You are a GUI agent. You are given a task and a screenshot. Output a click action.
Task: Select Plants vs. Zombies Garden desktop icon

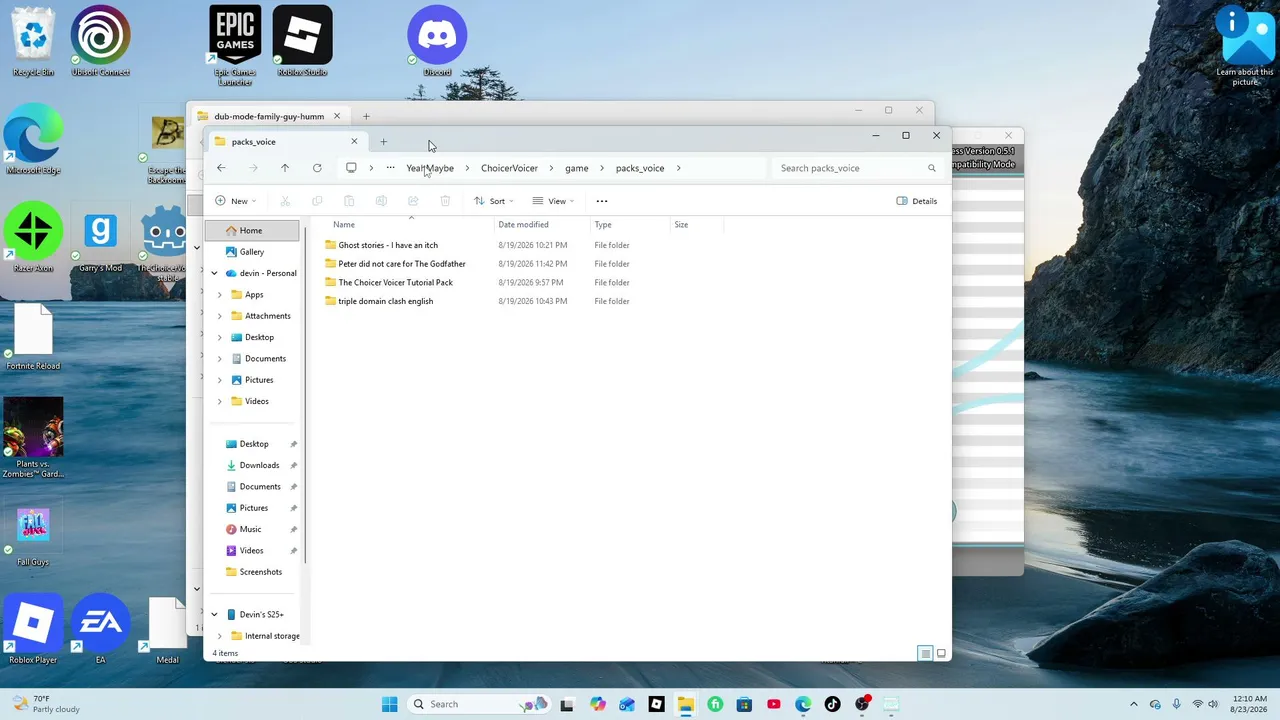coord(33,438)
